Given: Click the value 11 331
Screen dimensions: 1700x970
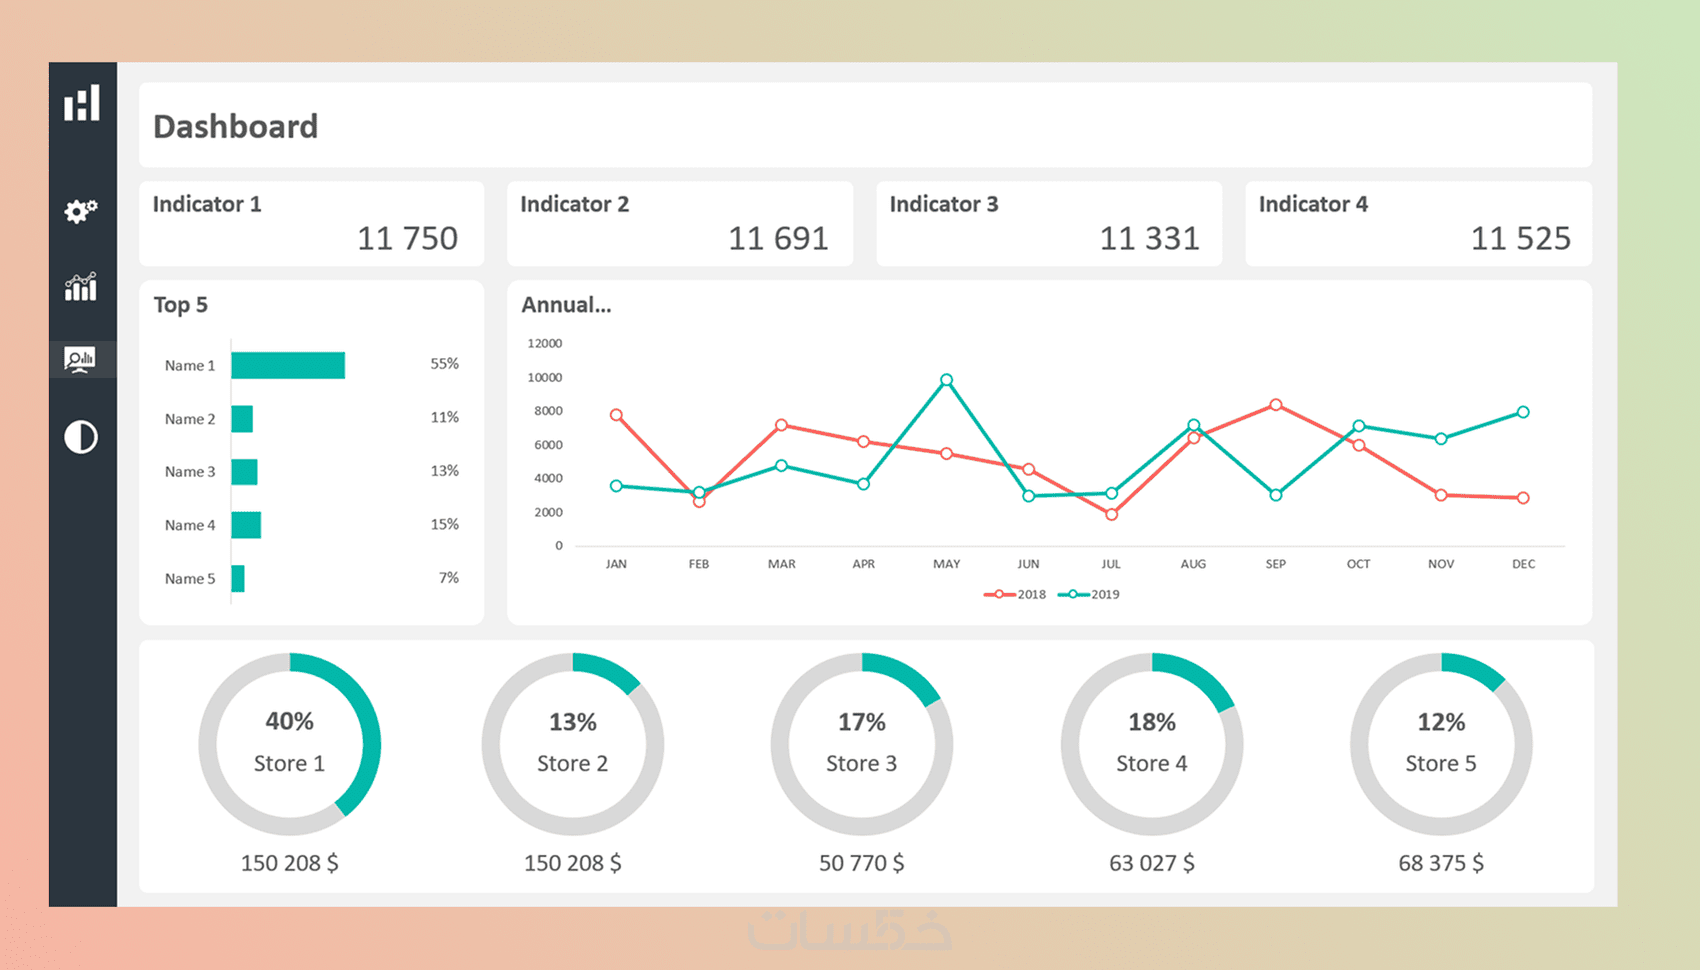Looking at the screenshot, I should 1149,238.
